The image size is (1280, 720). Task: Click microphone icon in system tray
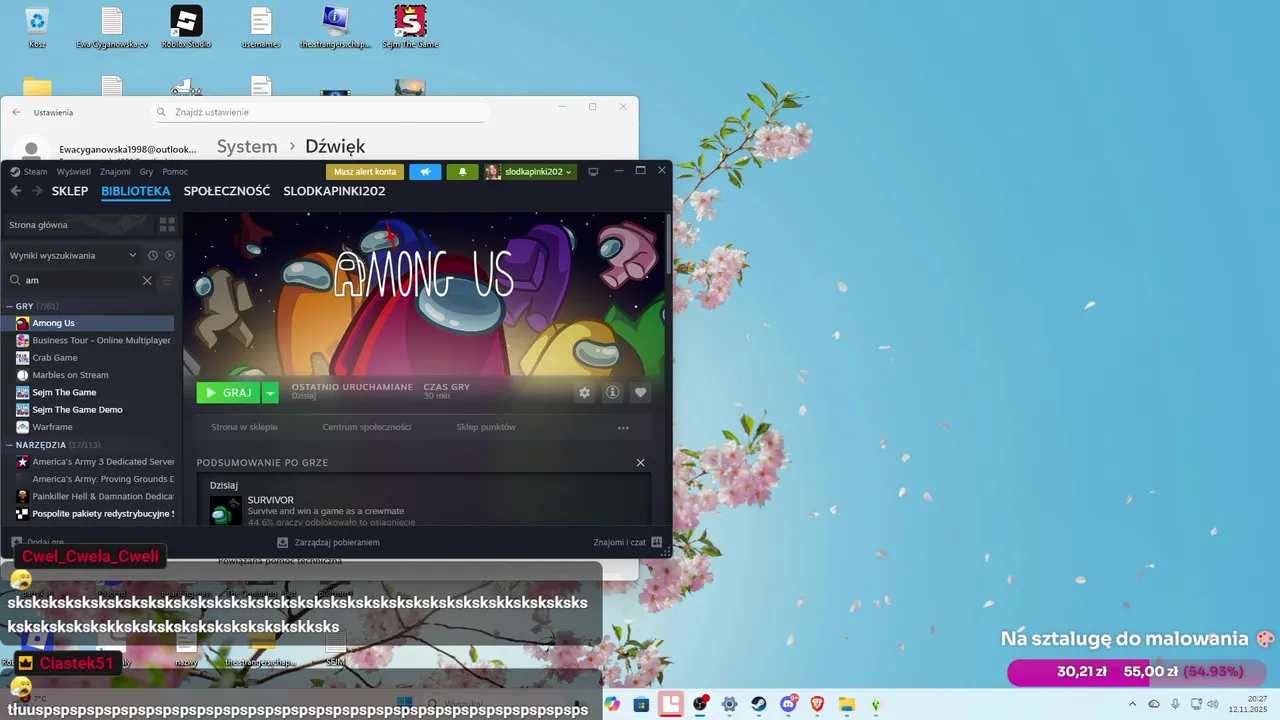coord(1175,704)
